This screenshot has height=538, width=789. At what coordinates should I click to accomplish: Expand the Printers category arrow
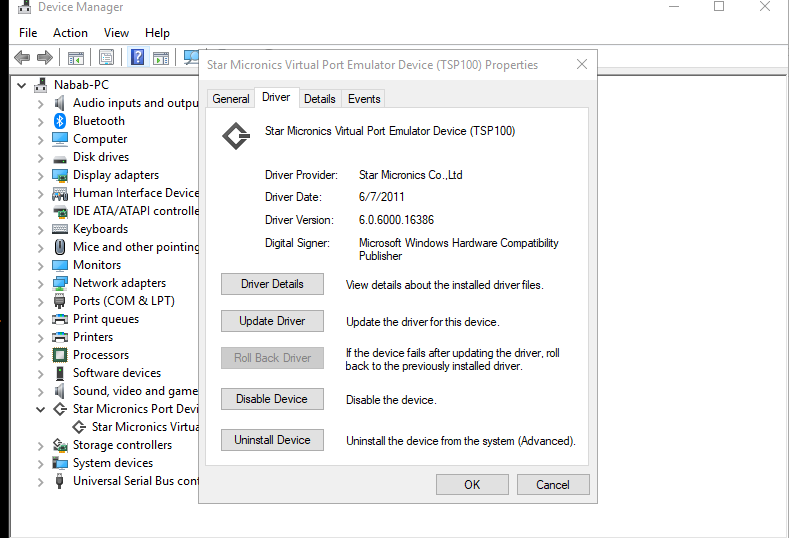41,338
